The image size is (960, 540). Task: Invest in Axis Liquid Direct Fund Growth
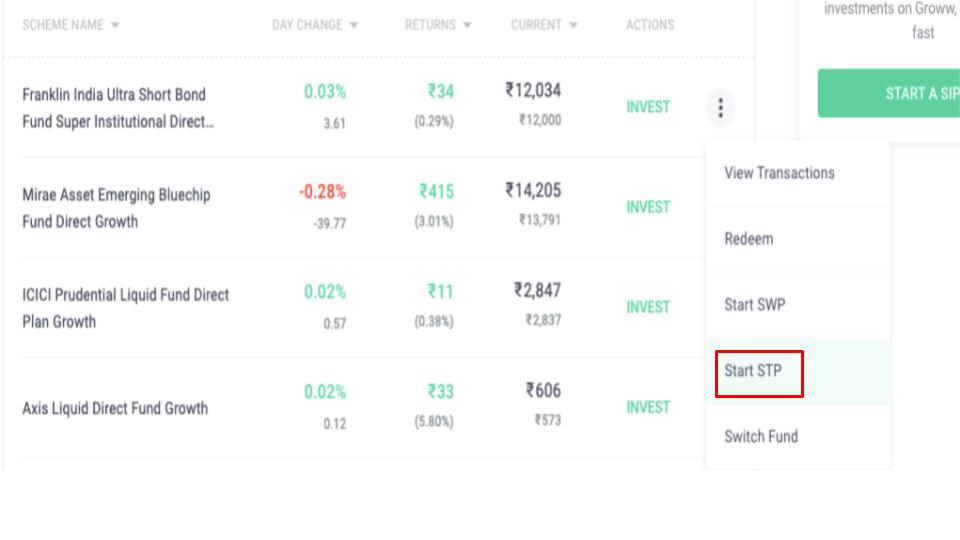pos(648,408)
